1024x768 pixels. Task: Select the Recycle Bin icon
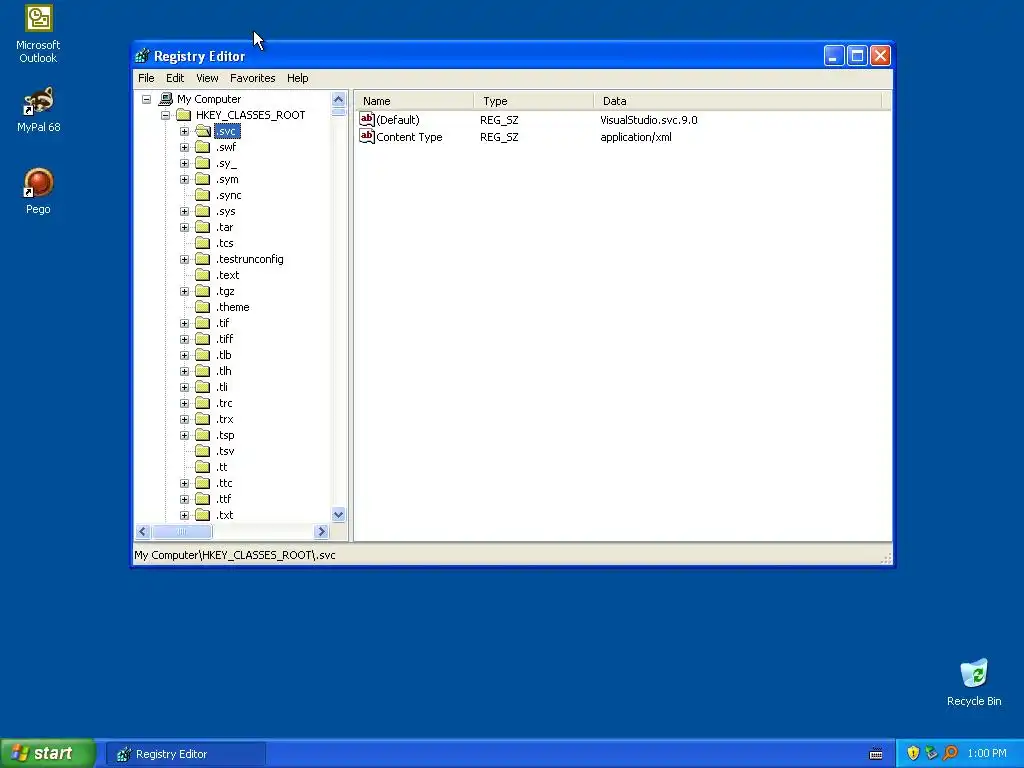click(x=974, y=682)
